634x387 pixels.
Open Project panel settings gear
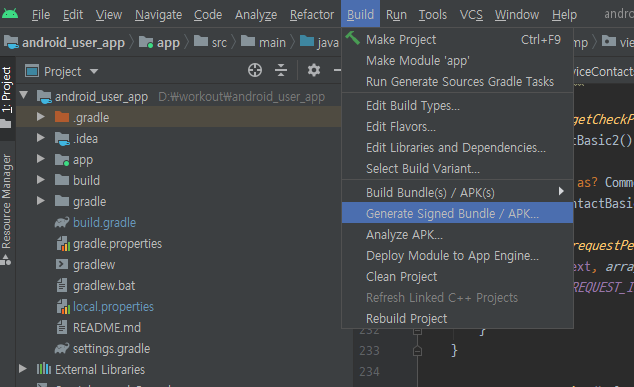pyautogui.click(x=314, y=70)
